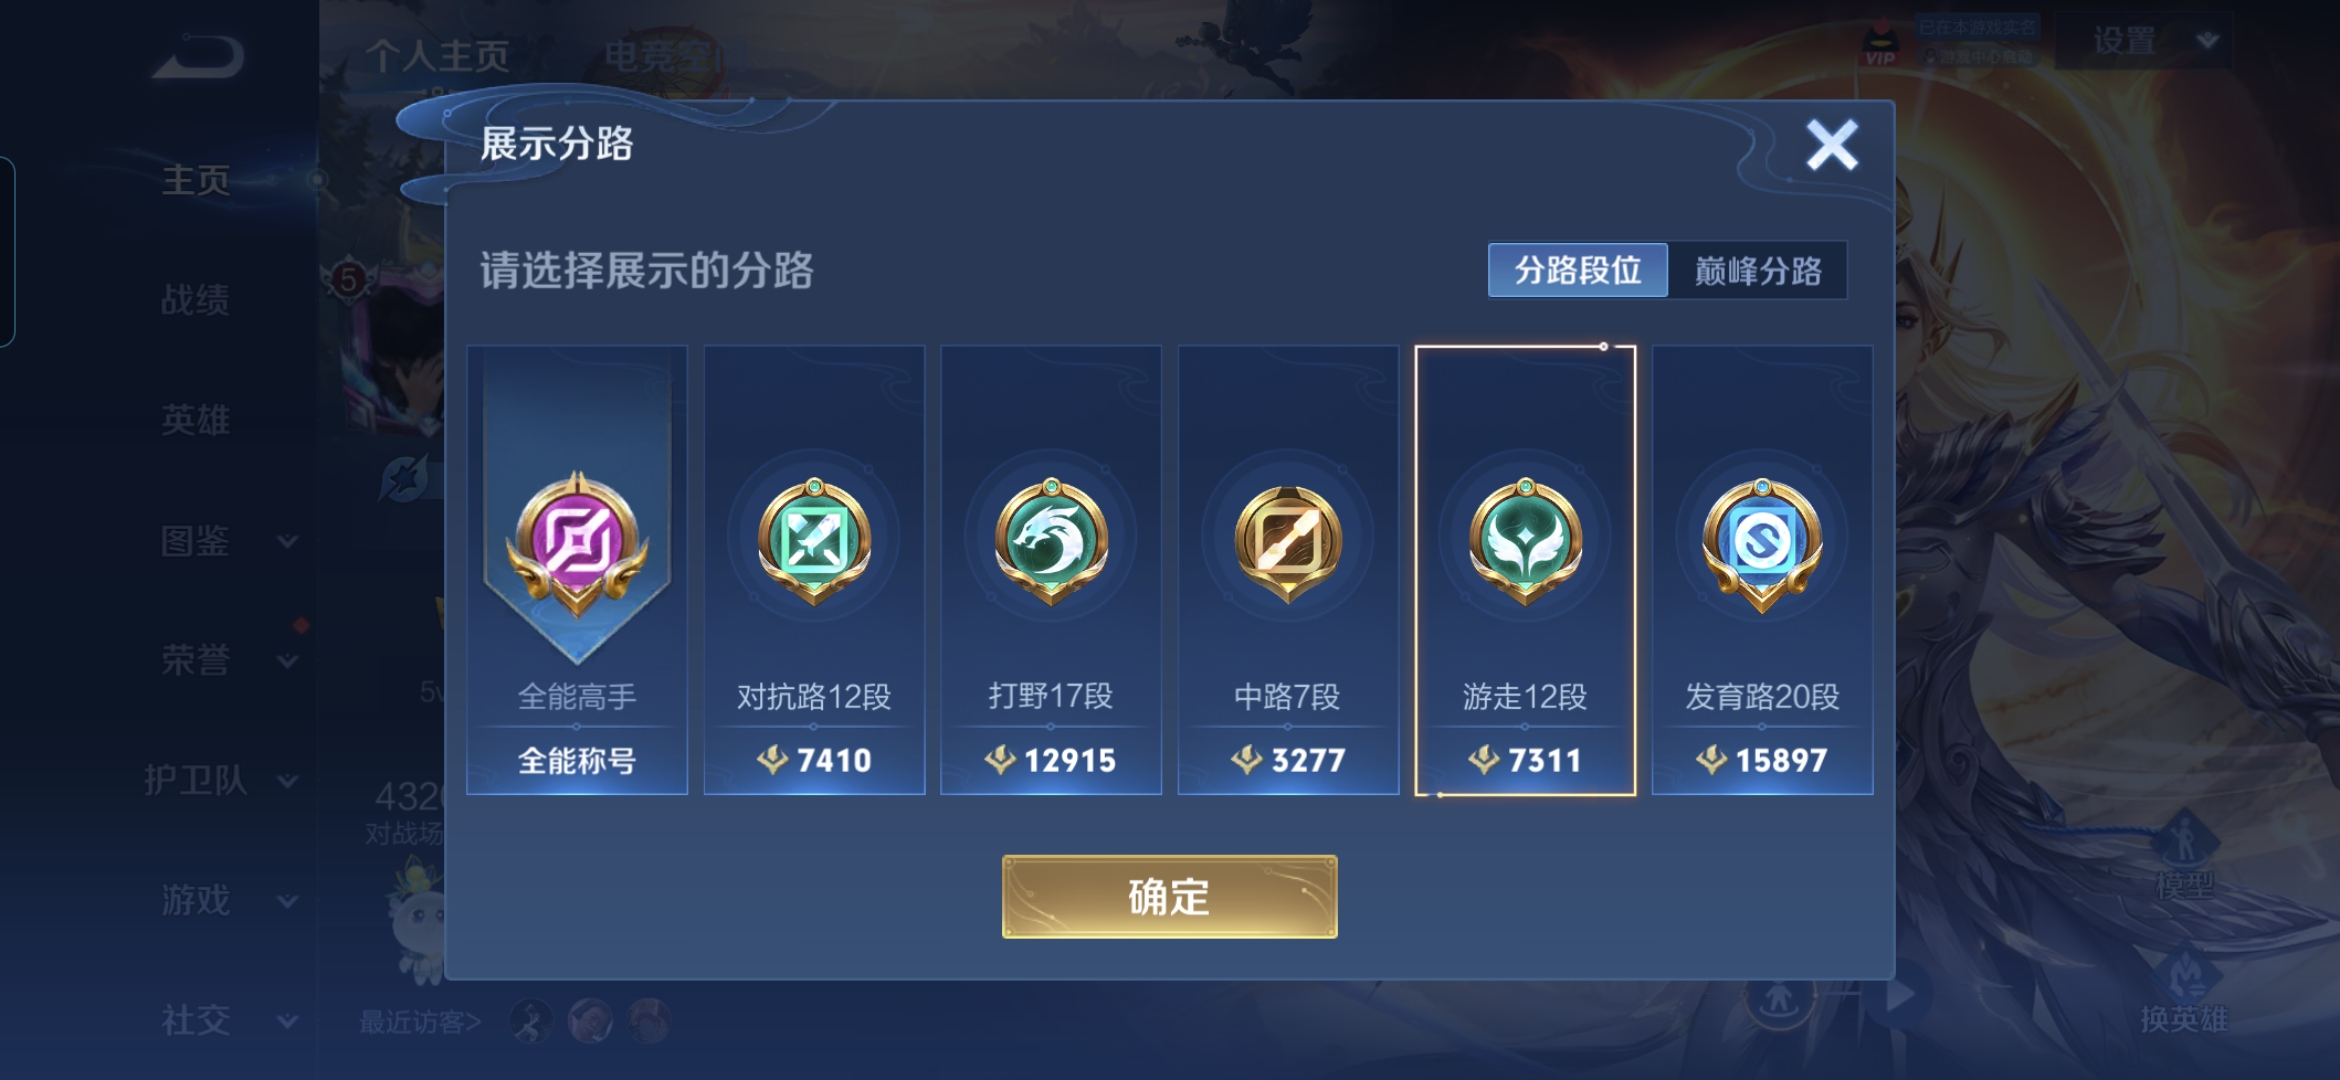Confirm with the 确定 button
The image size is (2340, 1080).
(1169, 897)
